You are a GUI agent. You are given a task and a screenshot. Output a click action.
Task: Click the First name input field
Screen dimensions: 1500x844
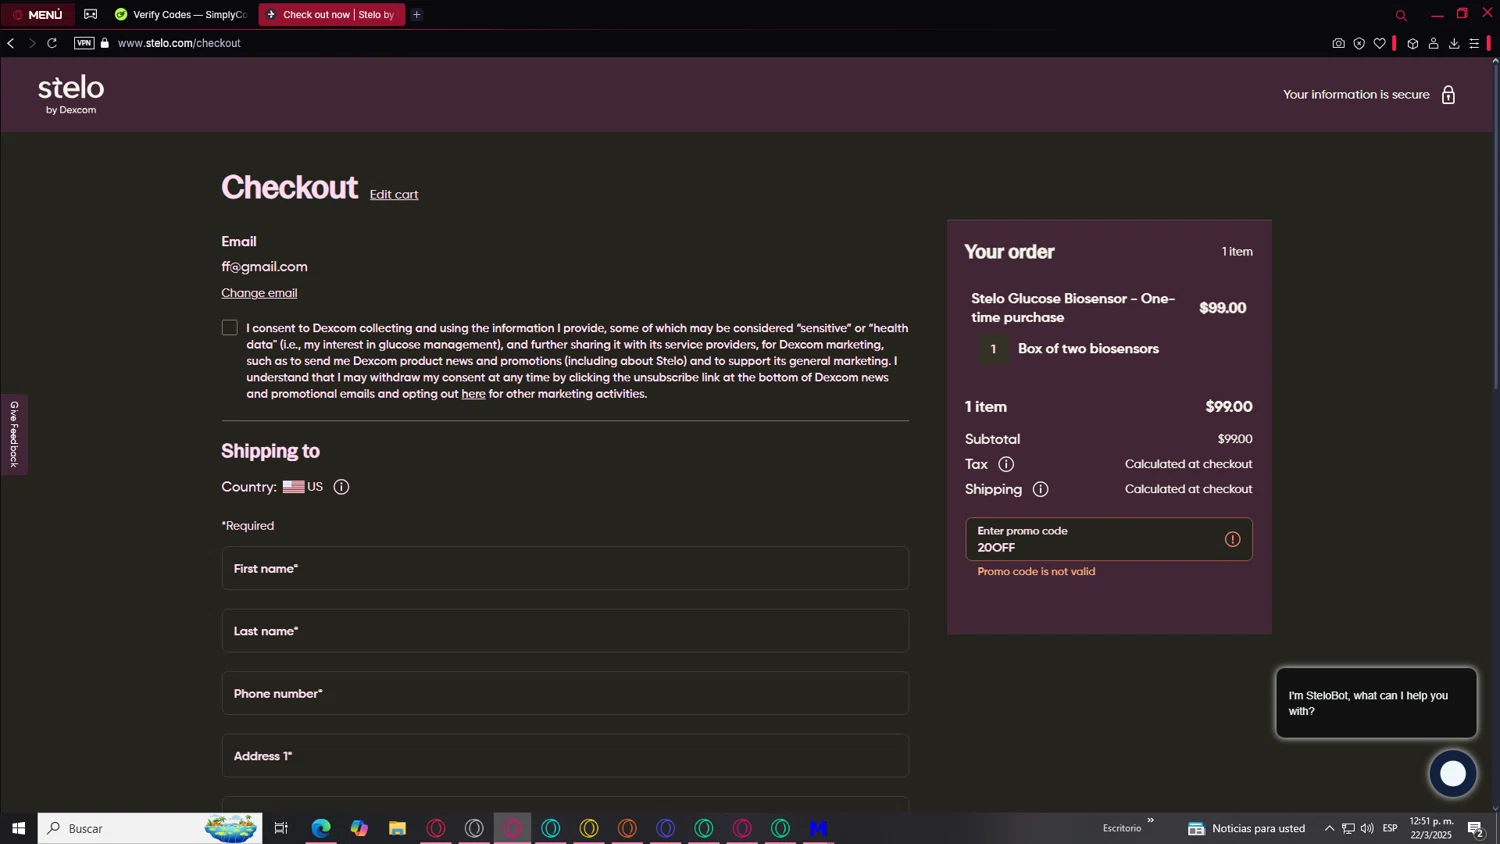[565, 568]
